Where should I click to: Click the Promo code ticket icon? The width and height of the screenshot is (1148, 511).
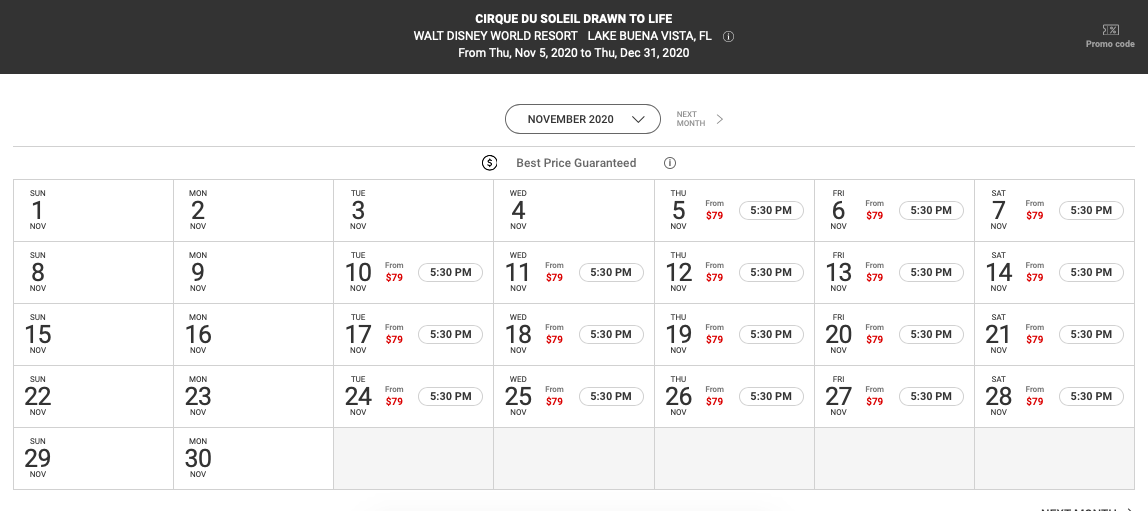pyautogui.click(x=1110, y=30)
